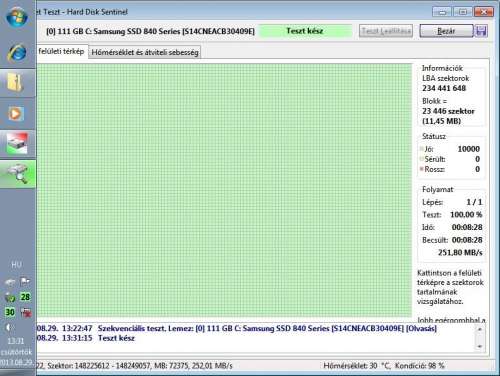Select the Szekvenciális teszt log entry

237,328
